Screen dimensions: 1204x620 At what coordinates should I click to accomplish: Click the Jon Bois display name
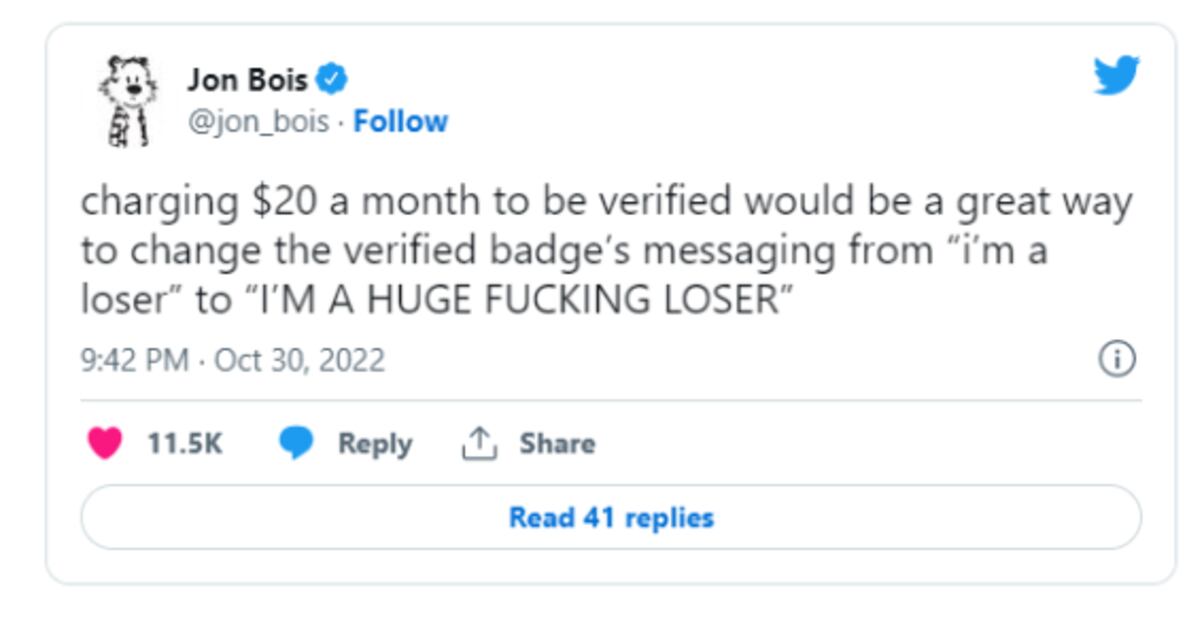coord(248,79)
